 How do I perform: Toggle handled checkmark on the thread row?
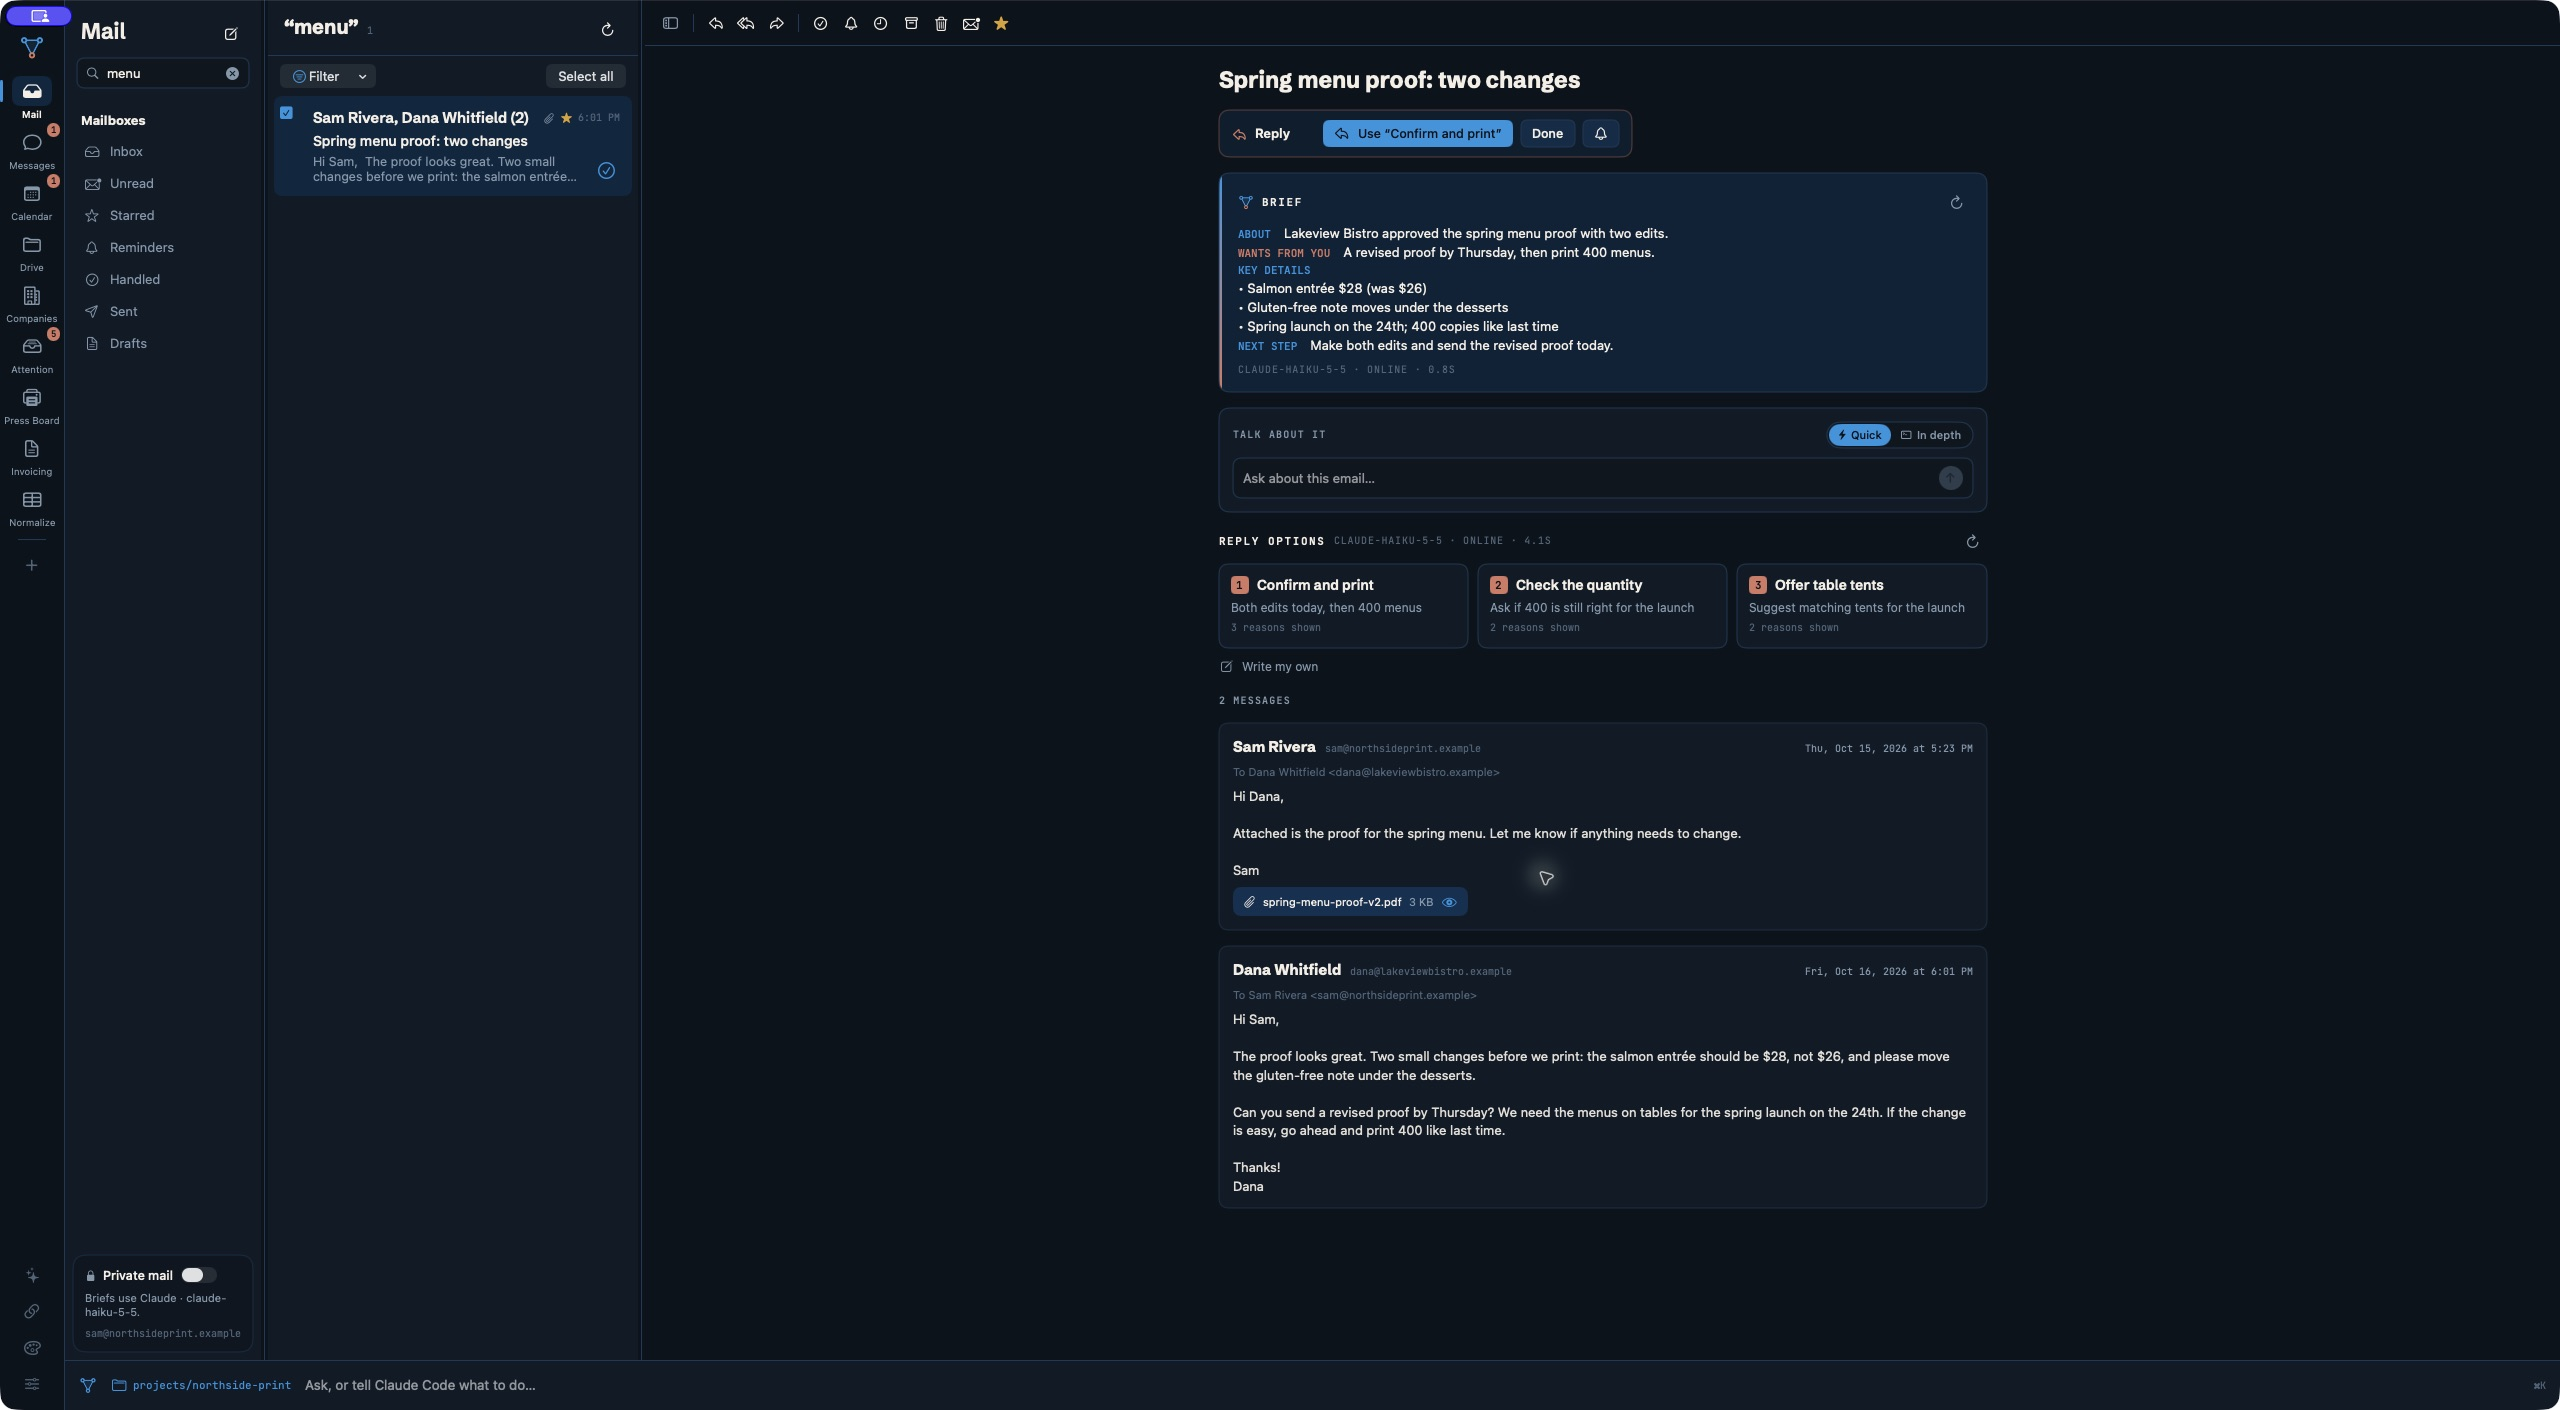(606, 170)
